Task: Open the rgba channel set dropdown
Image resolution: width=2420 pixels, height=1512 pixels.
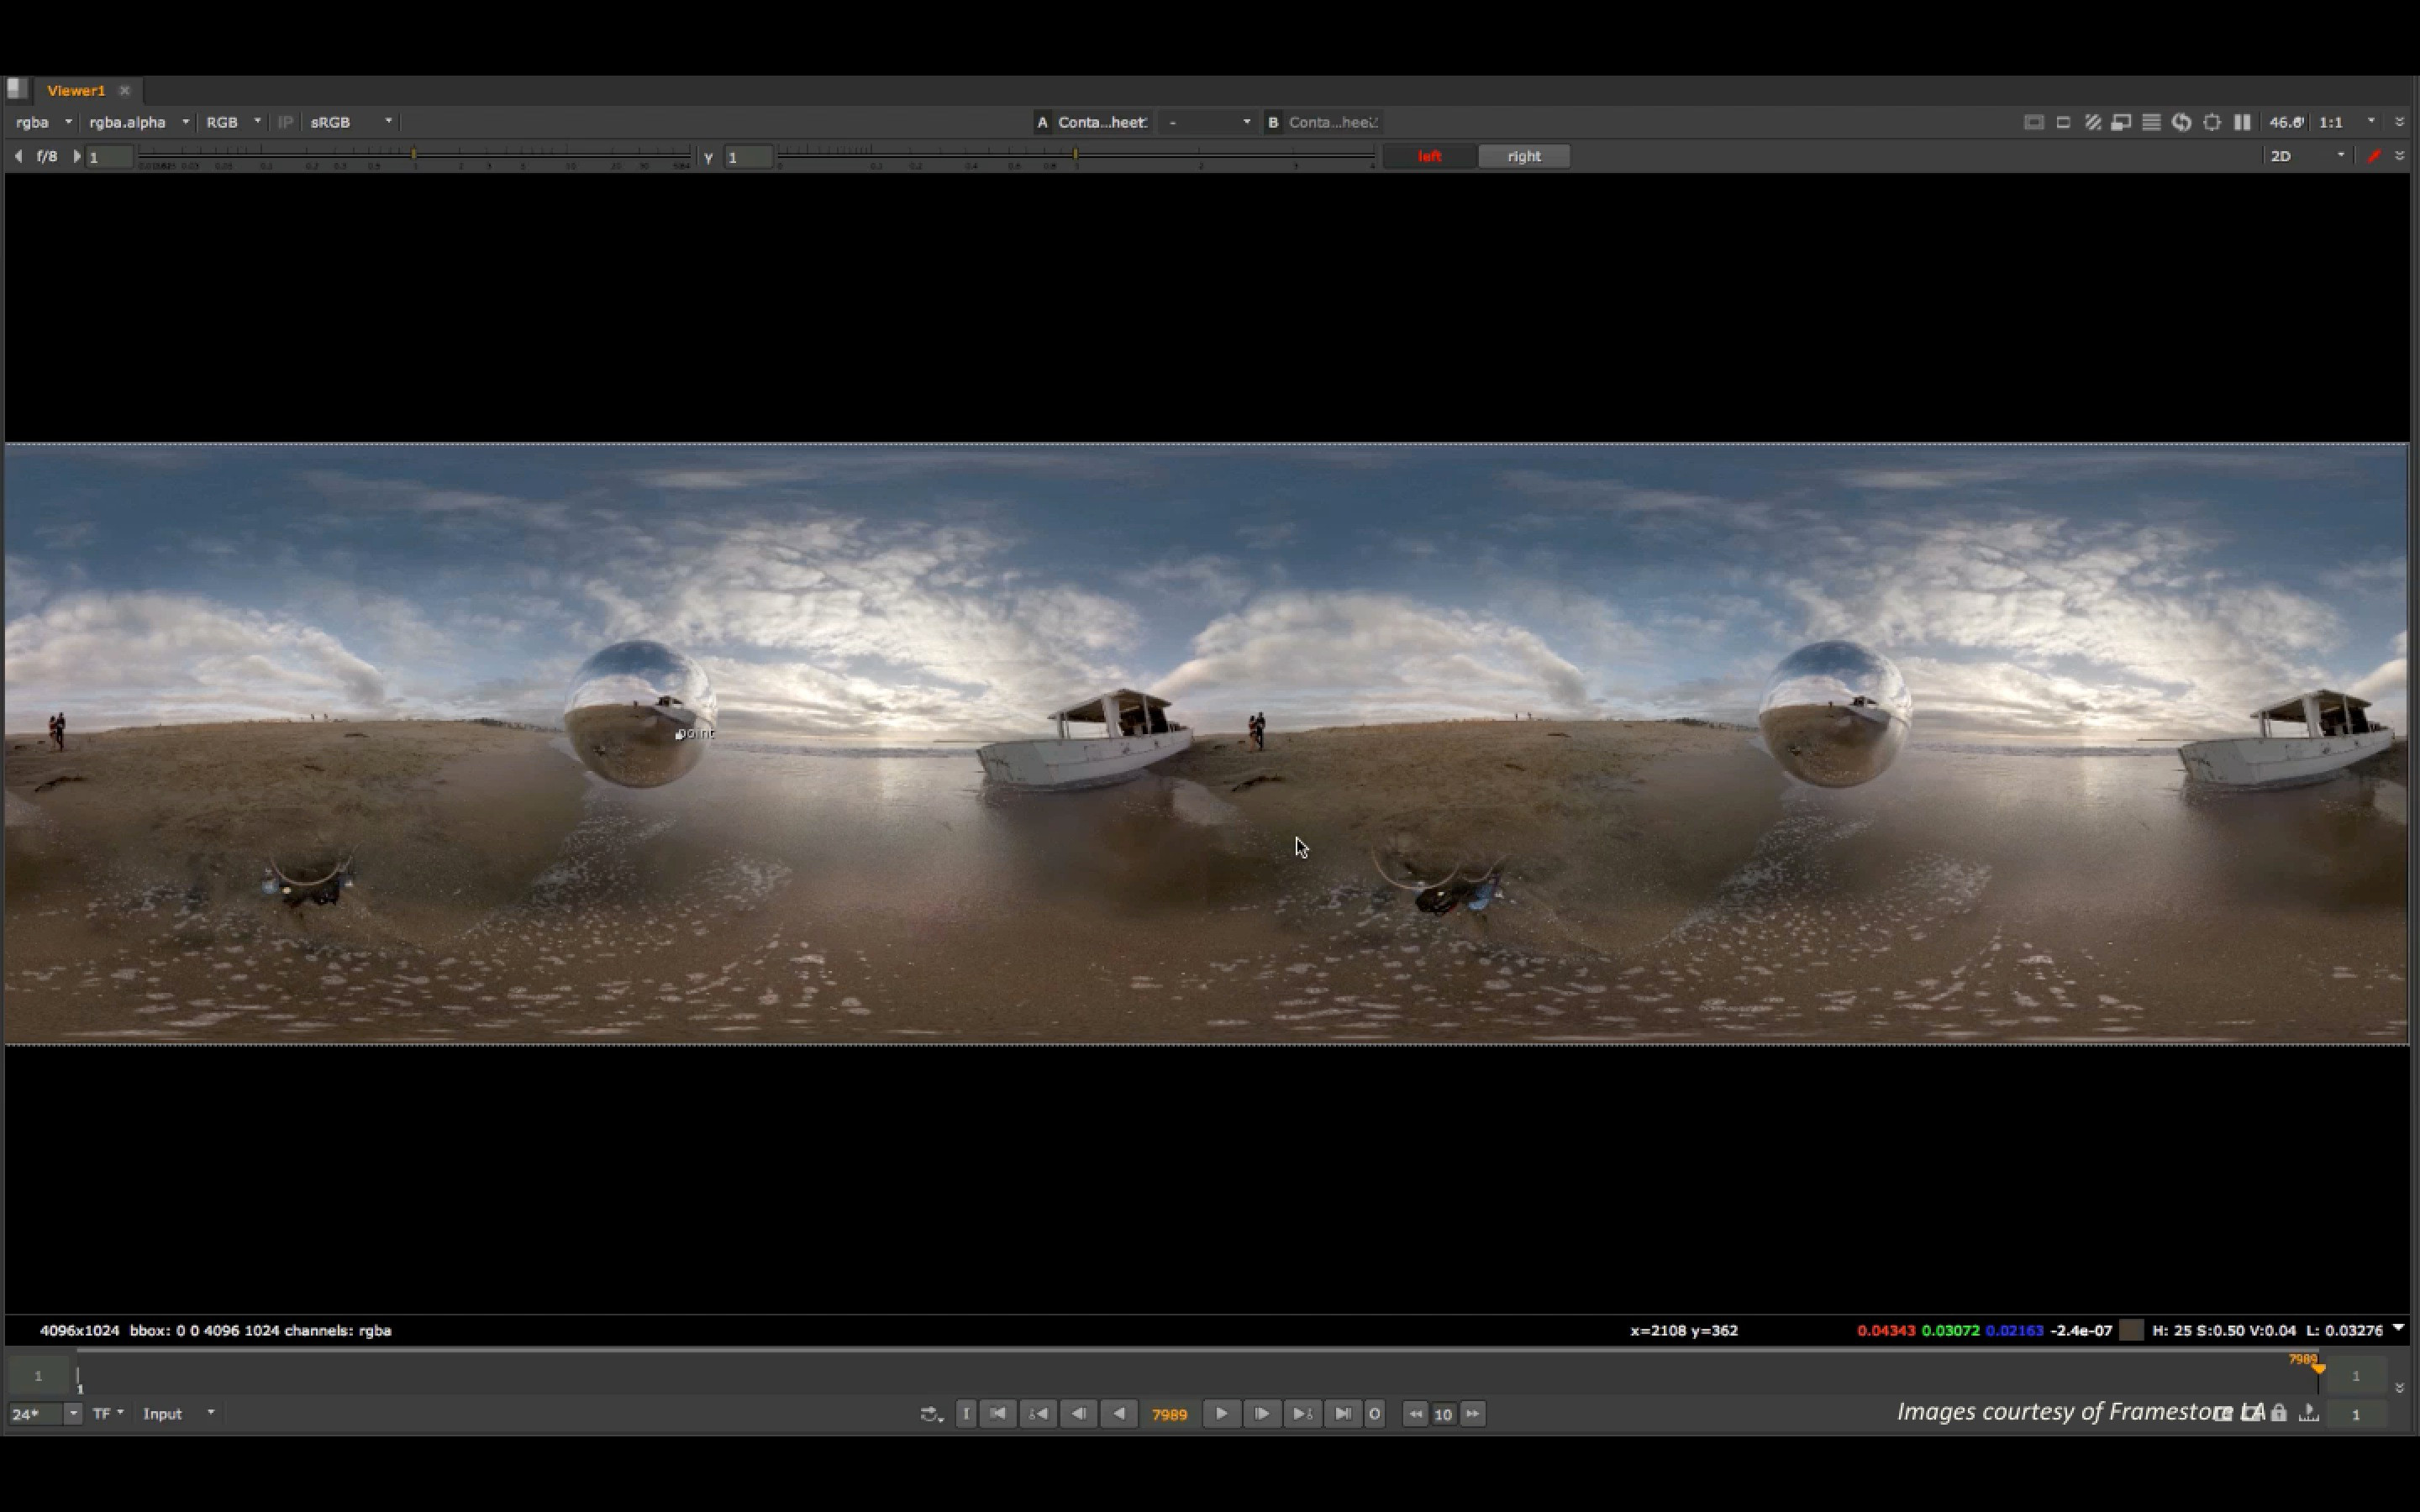Action: (44, 122)
